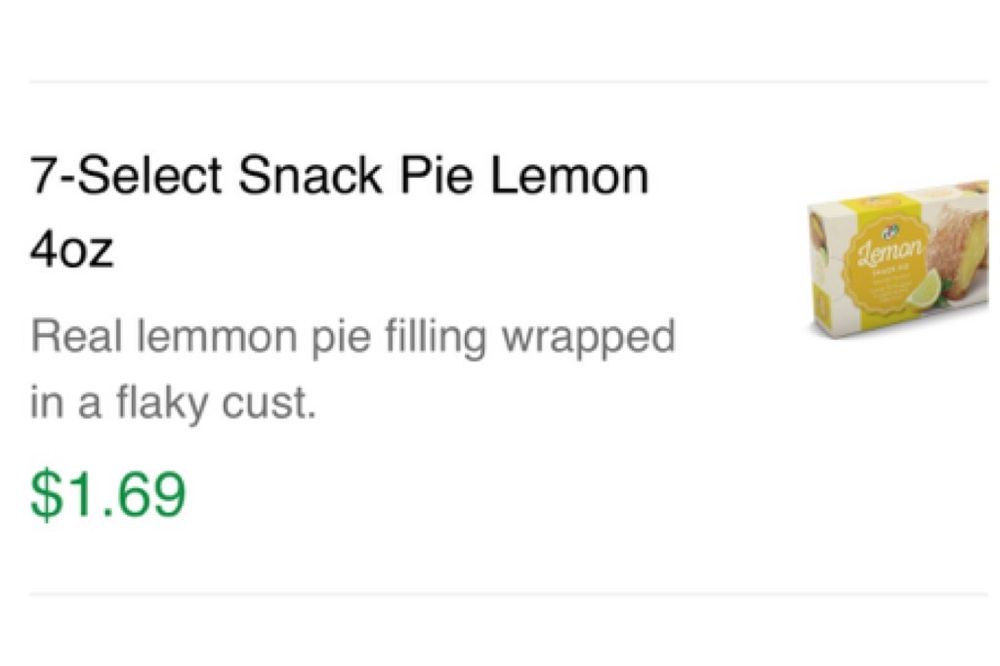Open the lemon snack pie product thumbnail

(x=898, y=260)
